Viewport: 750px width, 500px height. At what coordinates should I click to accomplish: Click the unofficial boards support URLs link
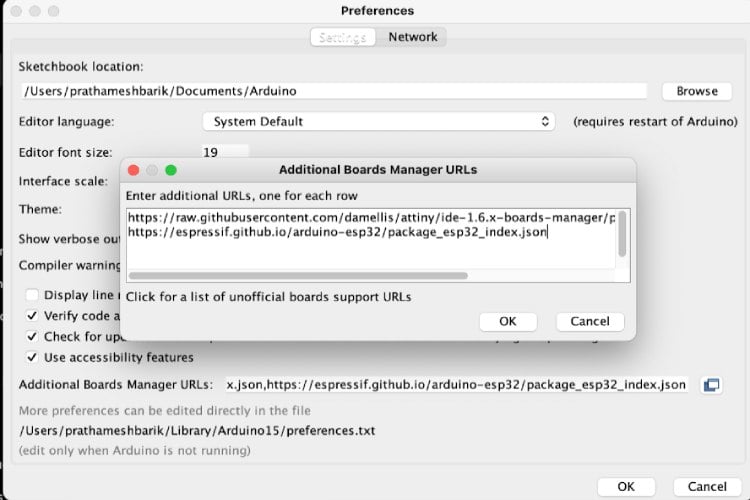268,296
